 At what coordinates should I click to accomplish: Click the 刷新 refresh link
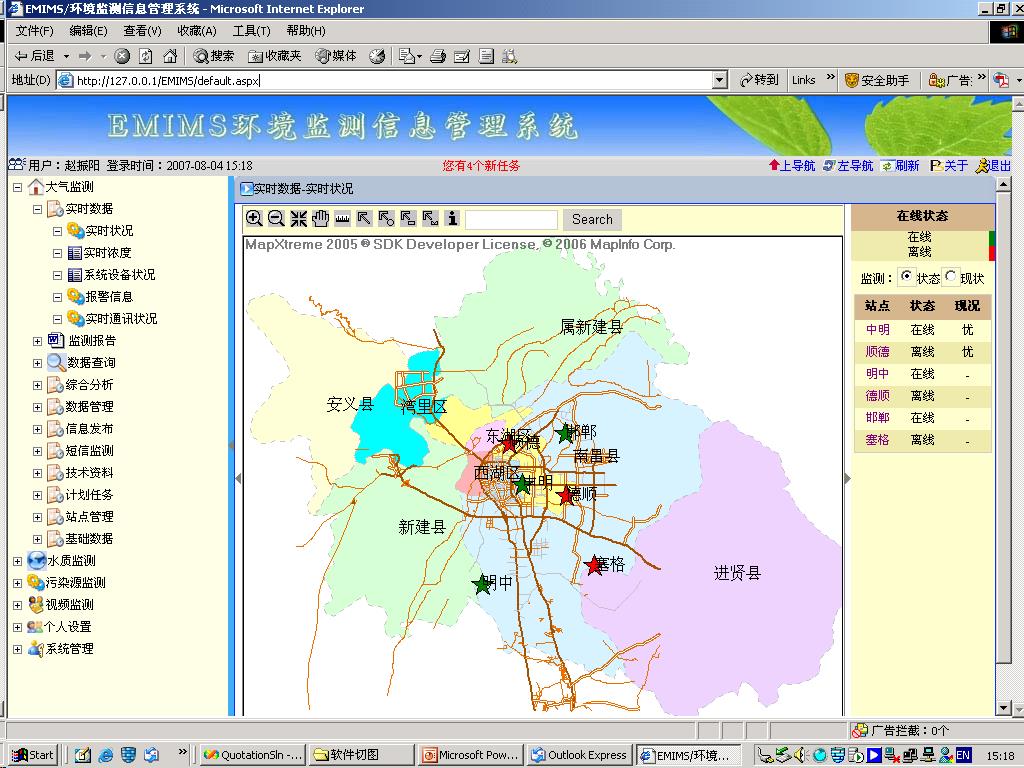(901, 166)
